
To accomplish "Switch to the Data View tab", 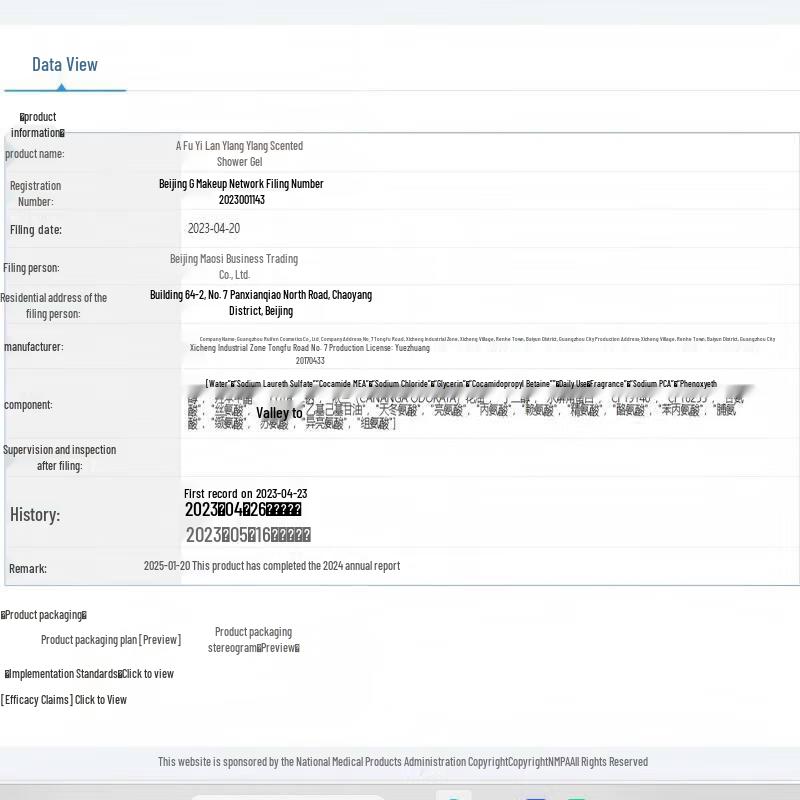I will 65,65.
